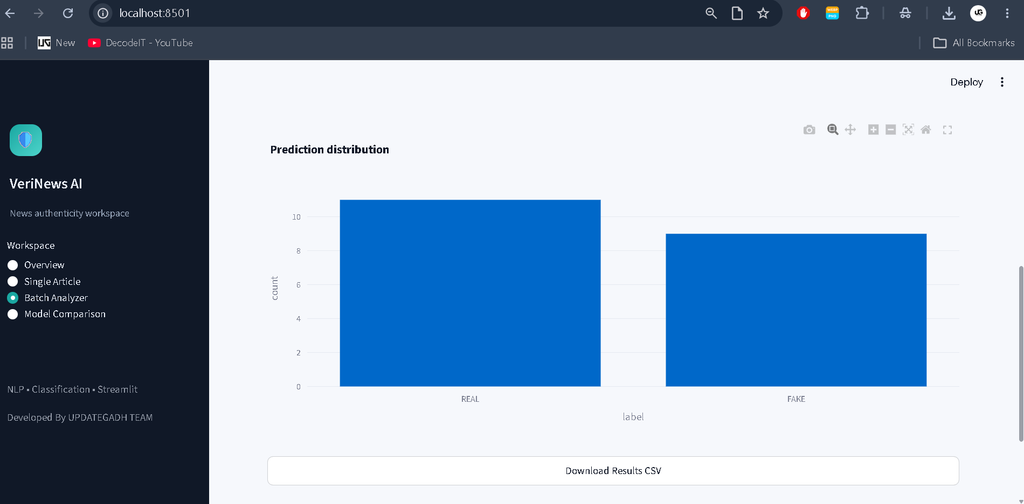This screenshot has width=1024, height=504.
Task: Click the FAKE bar in the chart
Action: click(796, 310)
